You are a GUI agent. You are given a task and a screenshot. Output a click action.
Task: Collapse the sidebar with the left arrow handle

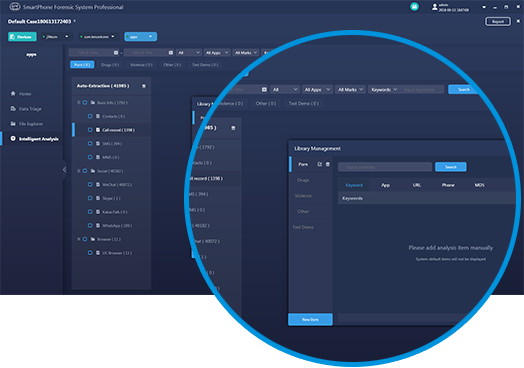click(x=64, y=170)
